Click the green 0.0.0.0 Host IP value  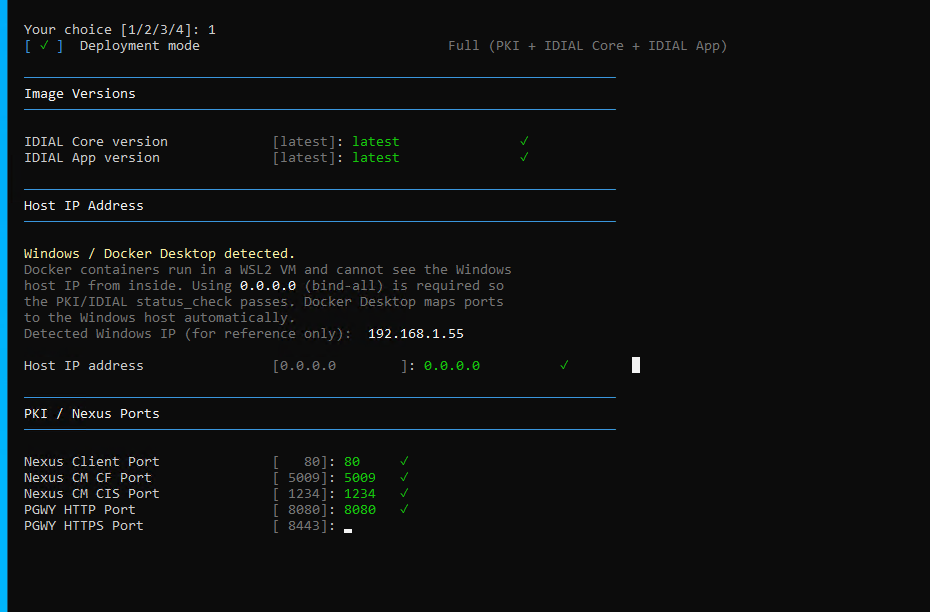[x=452, y=366]
